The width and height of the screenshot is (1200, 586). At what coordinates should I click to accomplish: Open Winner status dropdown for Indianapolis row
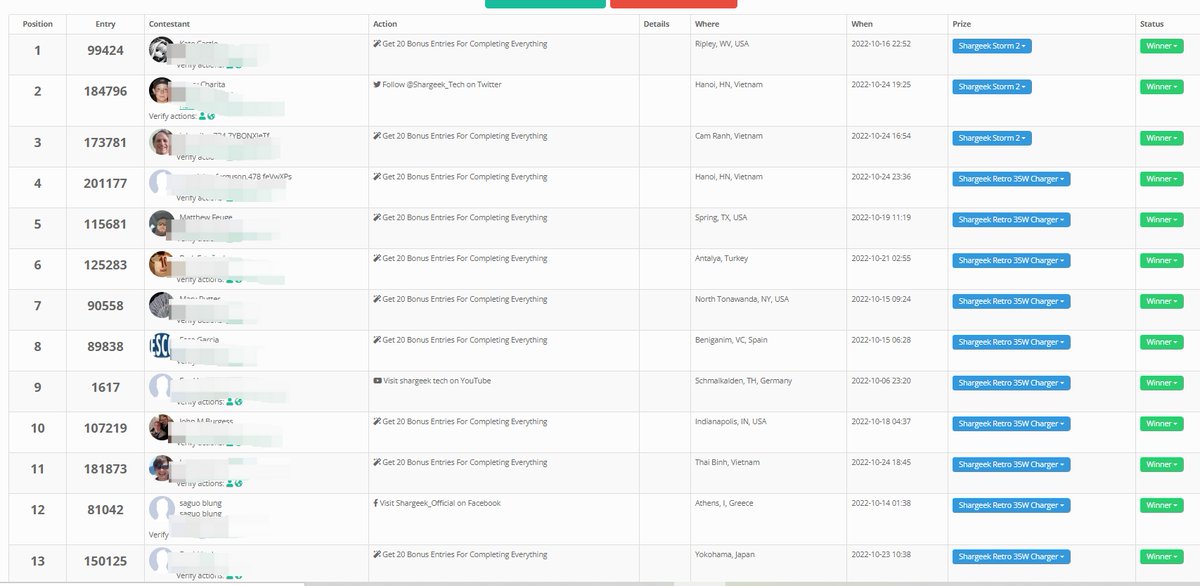click(1161, 424)
